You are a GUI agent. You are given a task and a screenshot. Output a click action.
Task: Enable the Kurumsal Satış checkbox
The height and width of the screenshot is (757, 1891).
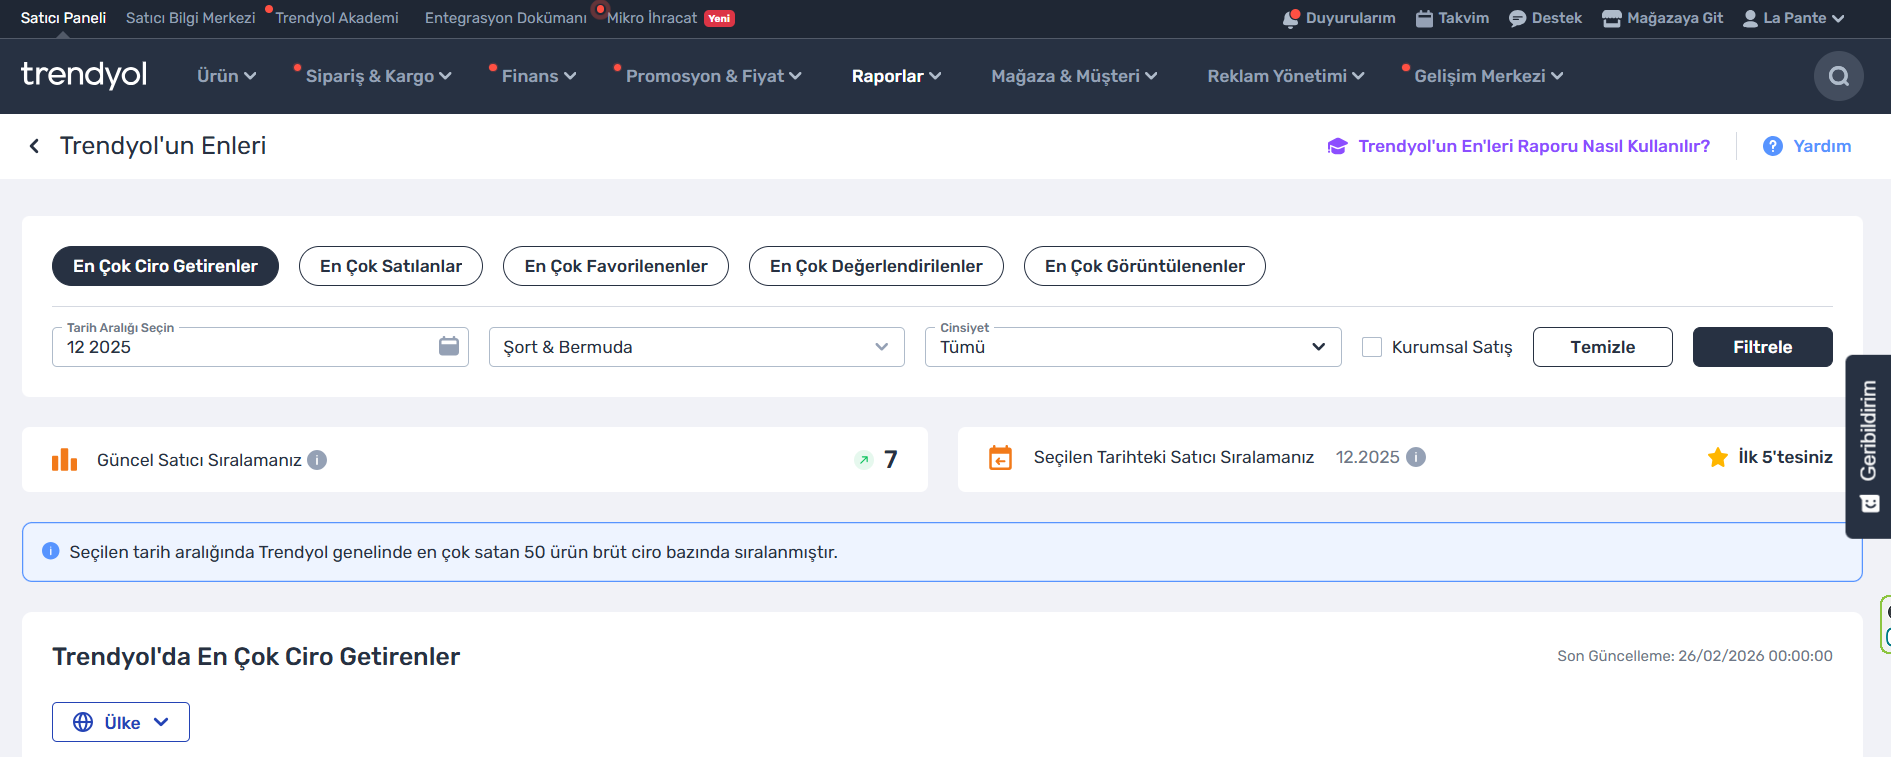[1372, 347]
